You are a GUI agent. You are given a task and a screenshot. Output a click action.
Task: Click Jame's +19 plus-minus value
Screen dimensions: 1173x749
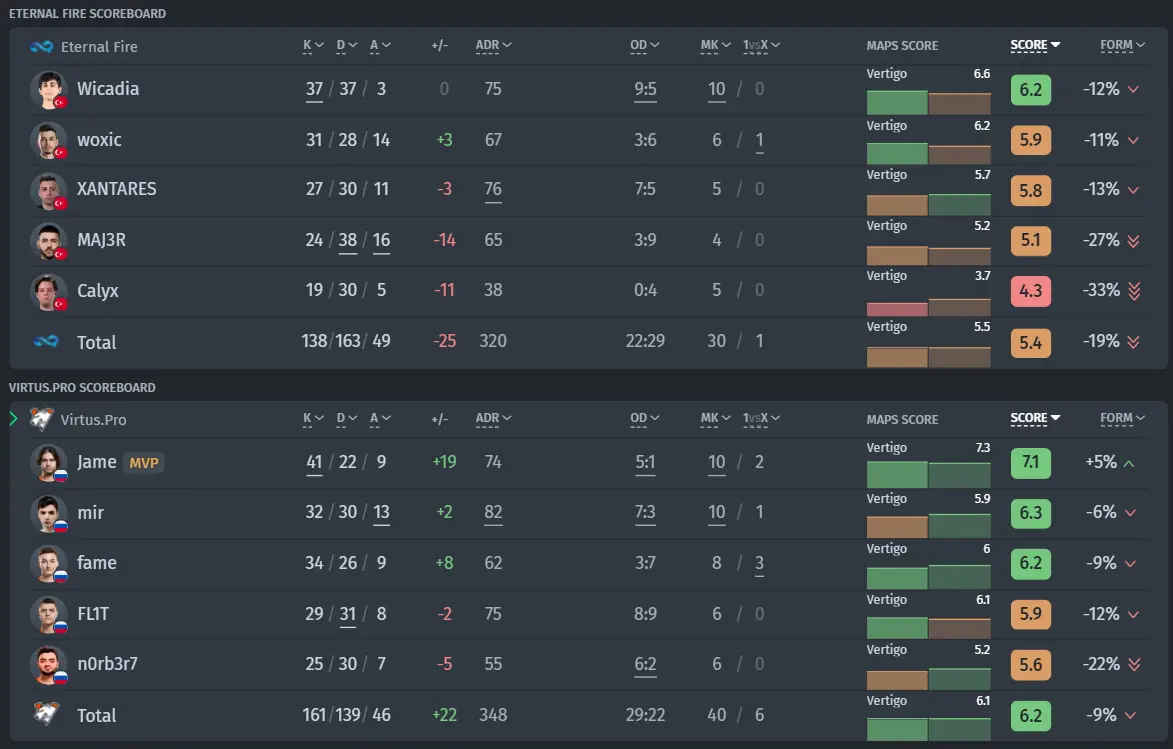pyautogui.click(x=444, y=462)
